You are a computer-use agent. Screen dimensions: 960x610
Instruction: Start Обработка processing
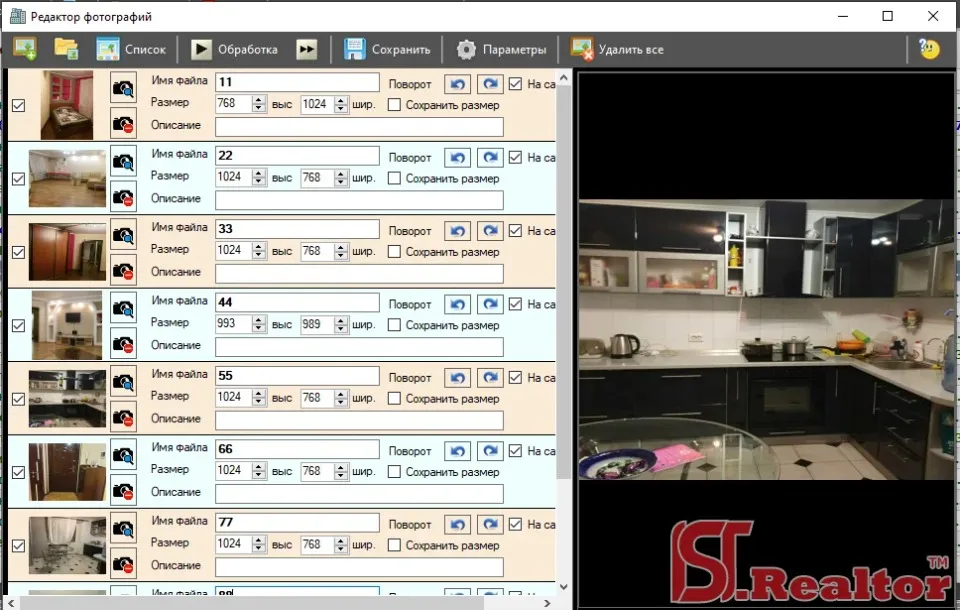click(234, 50)
